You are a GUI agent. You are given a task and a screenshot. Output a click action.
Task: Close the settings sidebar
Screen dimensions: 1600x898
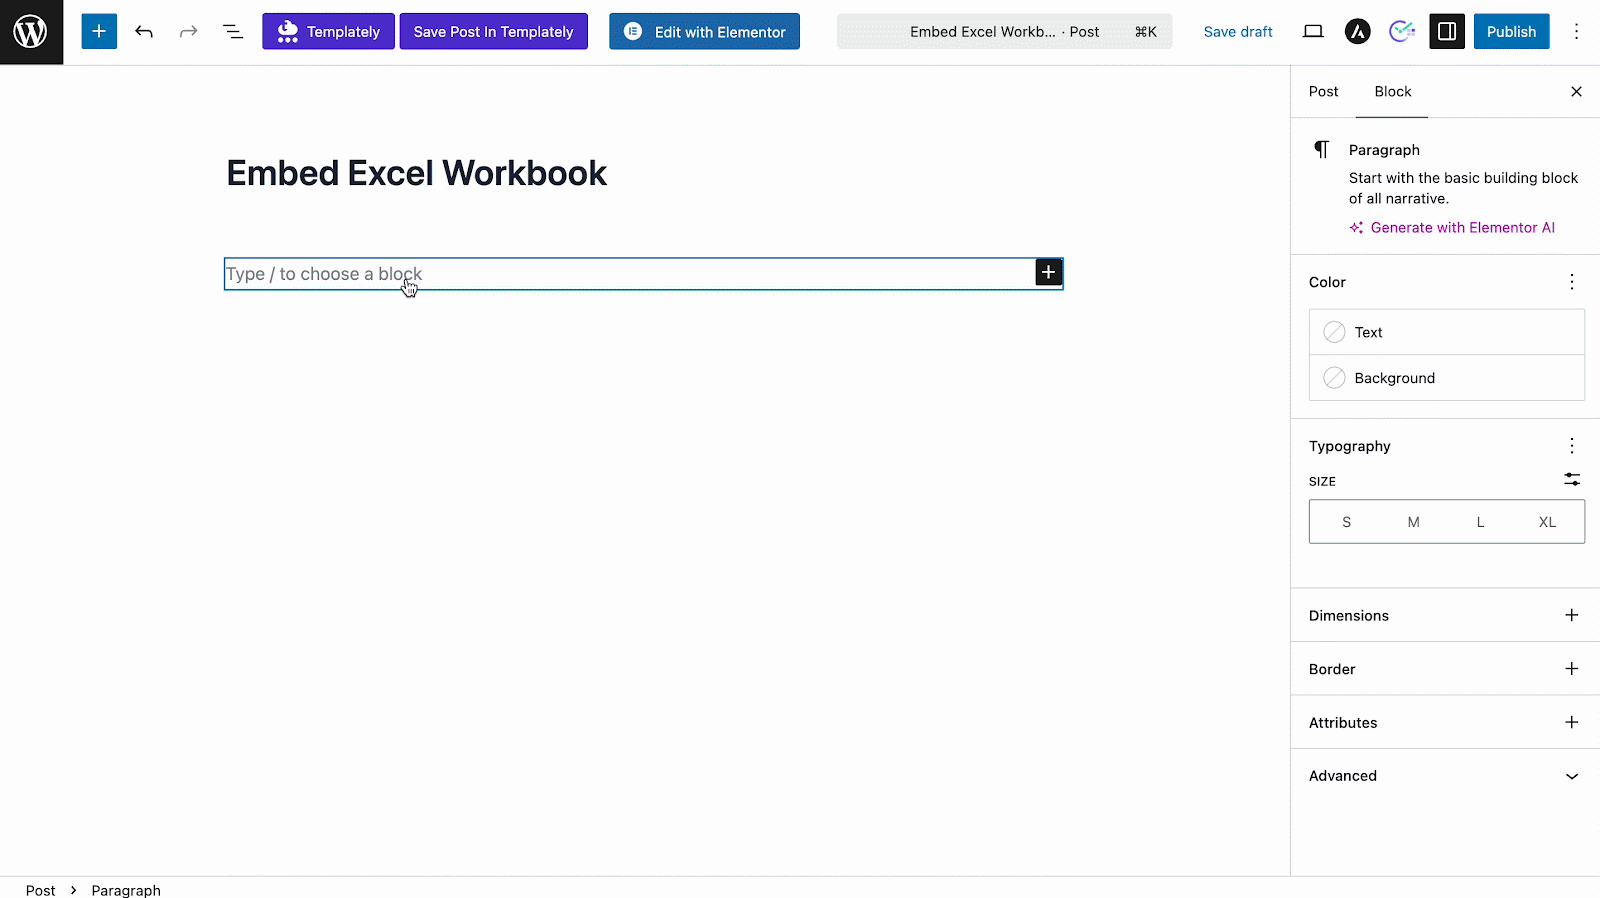[x=1576, y=91]
